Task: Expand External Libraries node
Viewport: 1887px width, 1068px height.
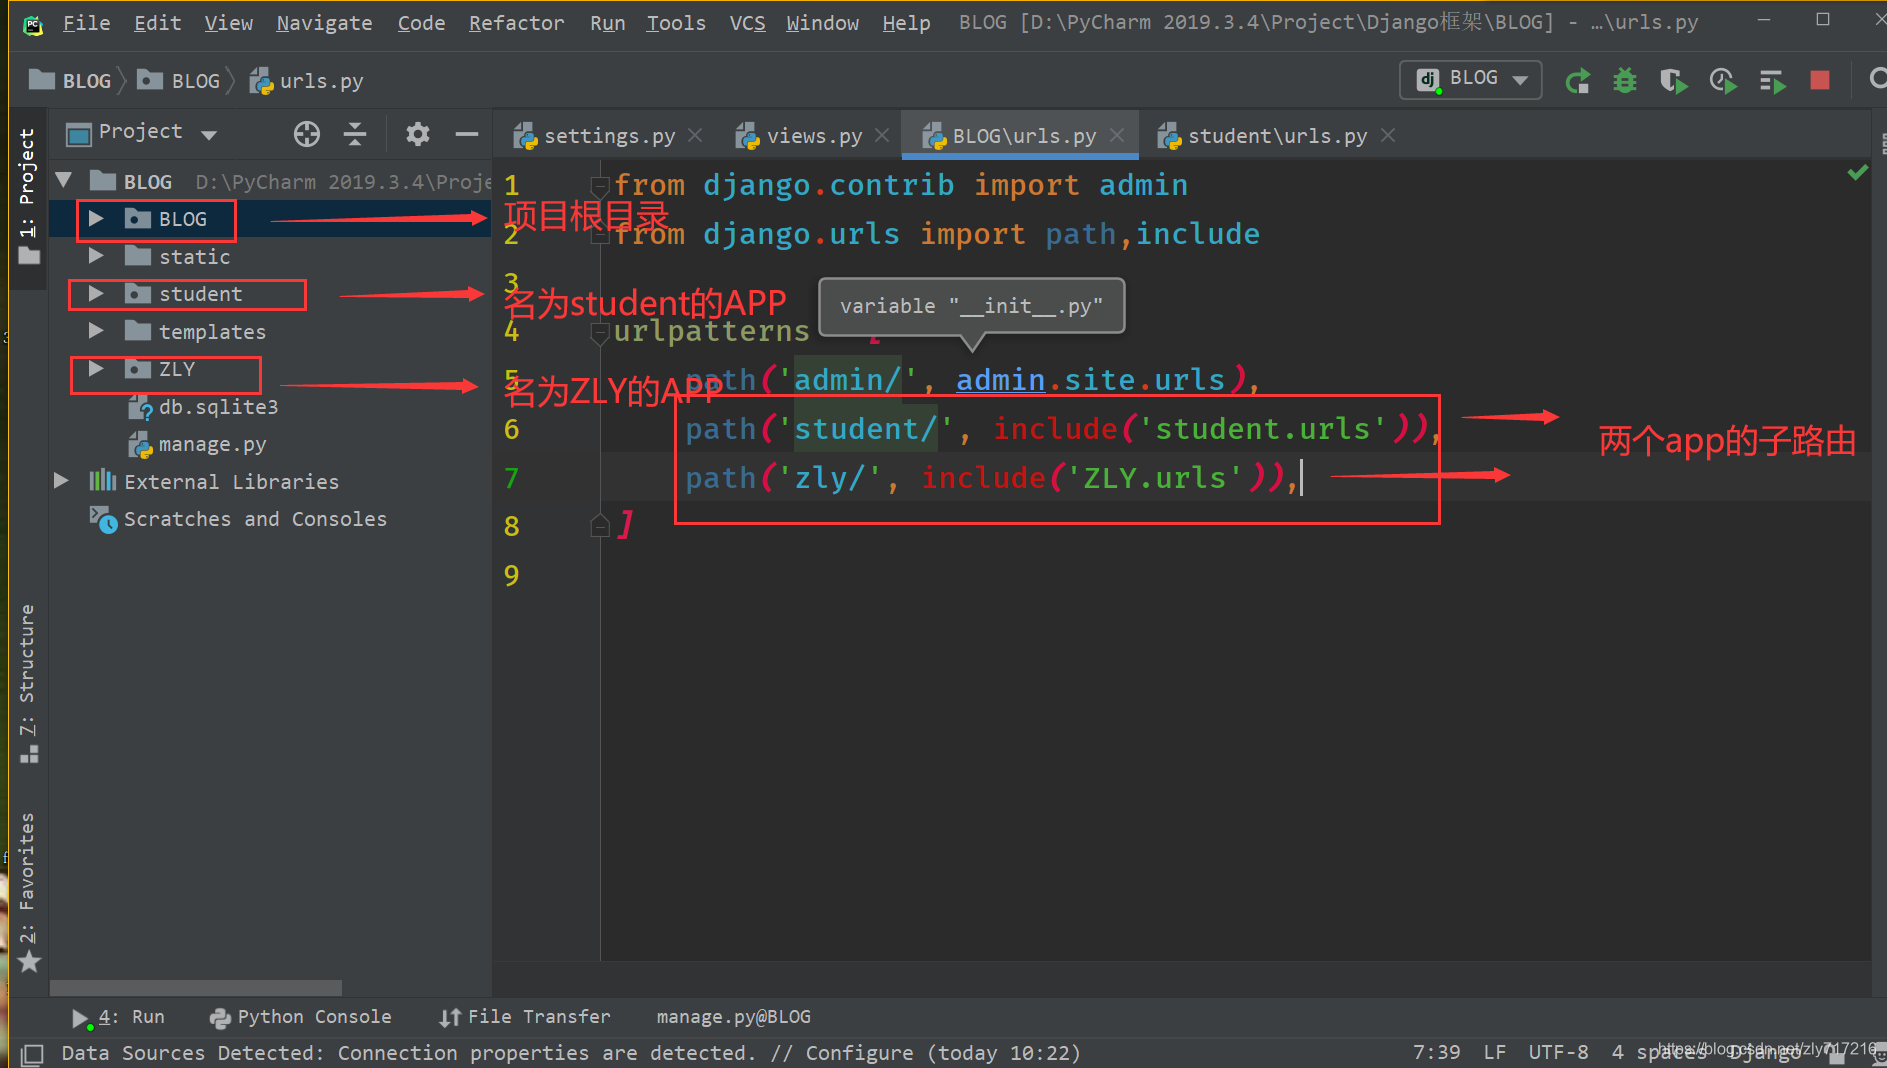Action: point(61,481)
